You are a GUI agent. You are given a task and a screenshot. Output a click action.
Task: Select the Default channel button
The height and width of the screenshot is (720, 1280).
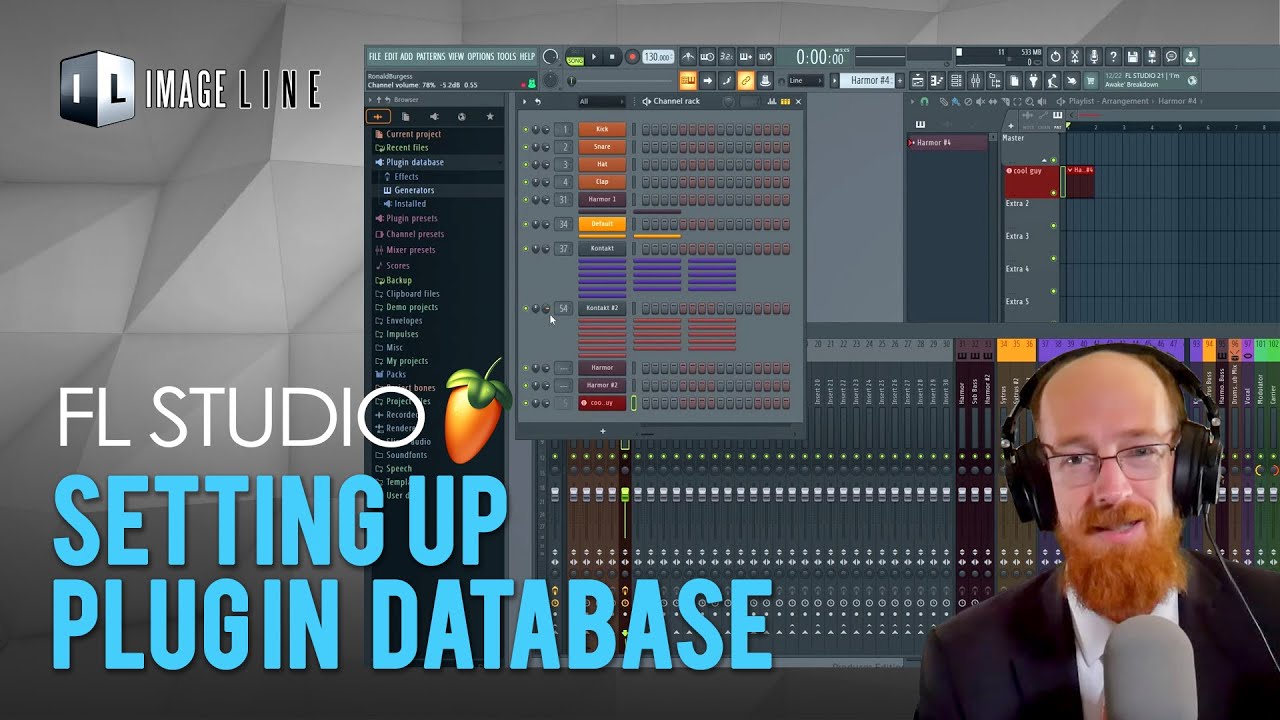pos(602,224)
